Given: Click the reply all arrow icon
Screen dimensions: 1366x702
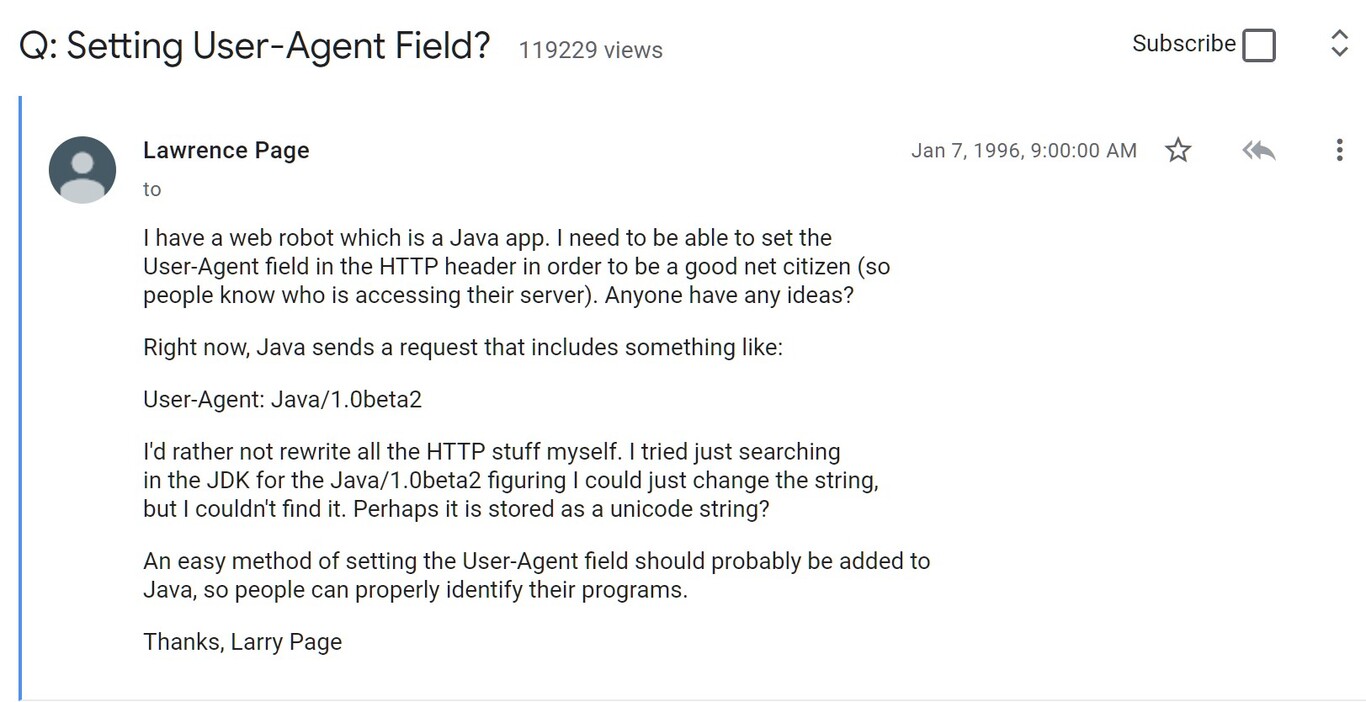Looking at the screenshot, I should pyautogui.click(x=1258, y=151).
